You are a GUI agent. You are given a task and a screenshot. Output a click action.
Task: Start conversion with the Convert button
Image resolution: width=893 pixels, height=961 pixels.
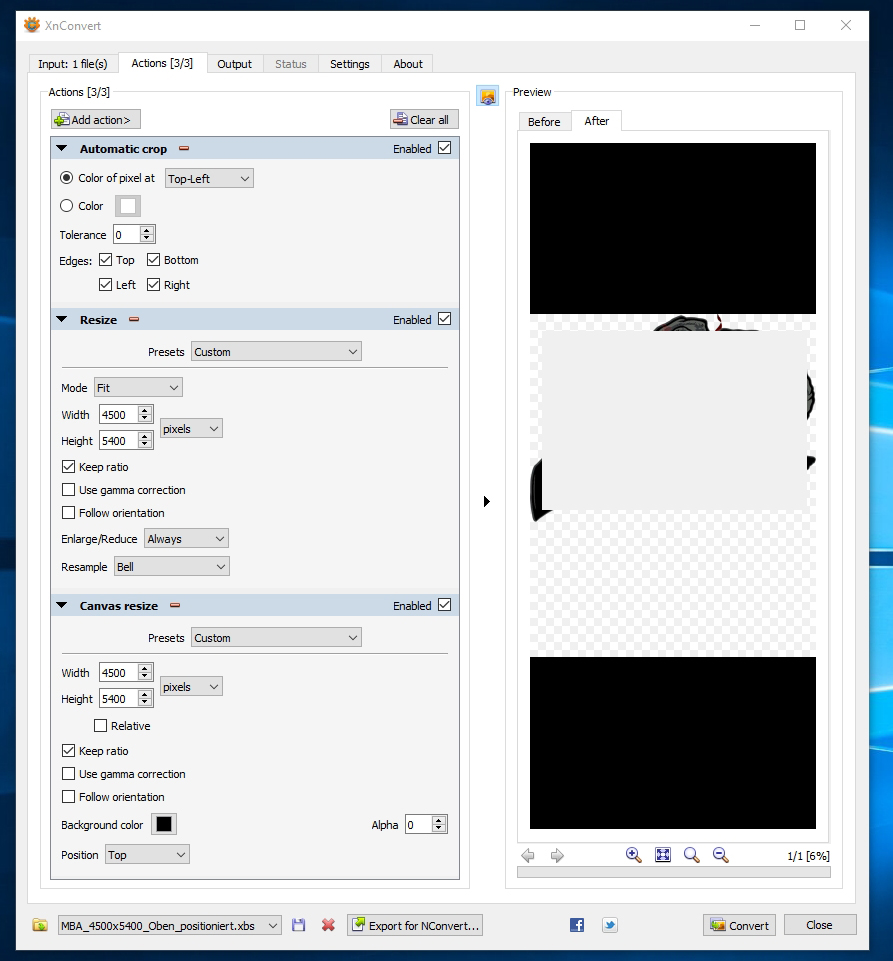[739, 925]
